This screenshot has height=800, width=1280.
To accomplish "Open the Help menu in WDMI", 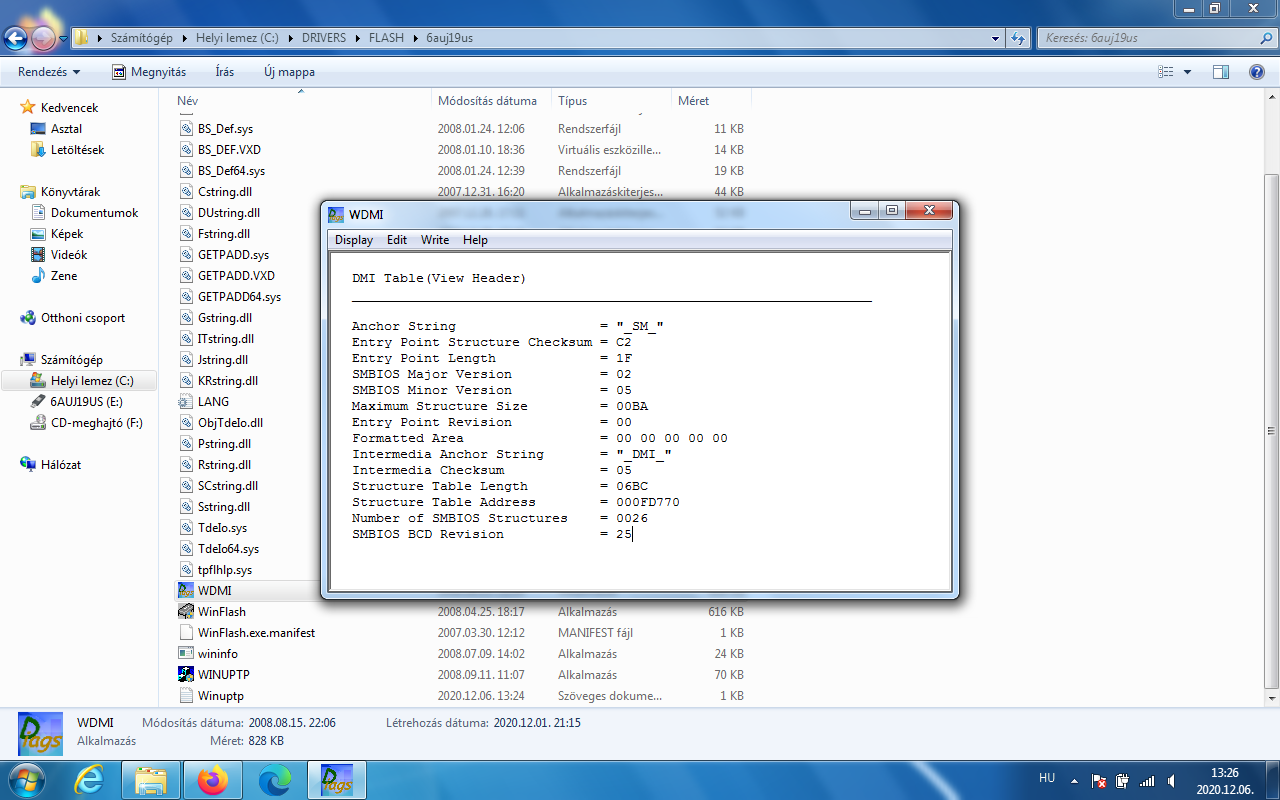I will 475,240.
